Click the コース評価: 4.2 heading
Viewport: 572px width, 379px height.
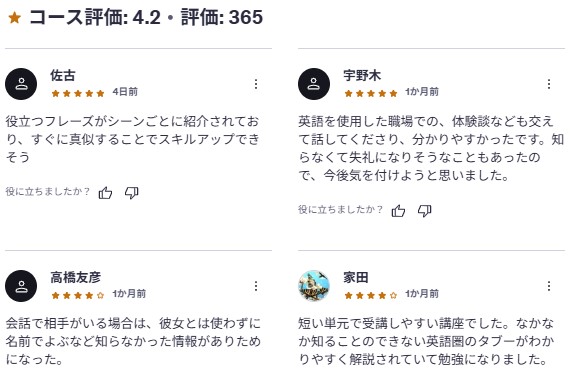coord(95,17)
